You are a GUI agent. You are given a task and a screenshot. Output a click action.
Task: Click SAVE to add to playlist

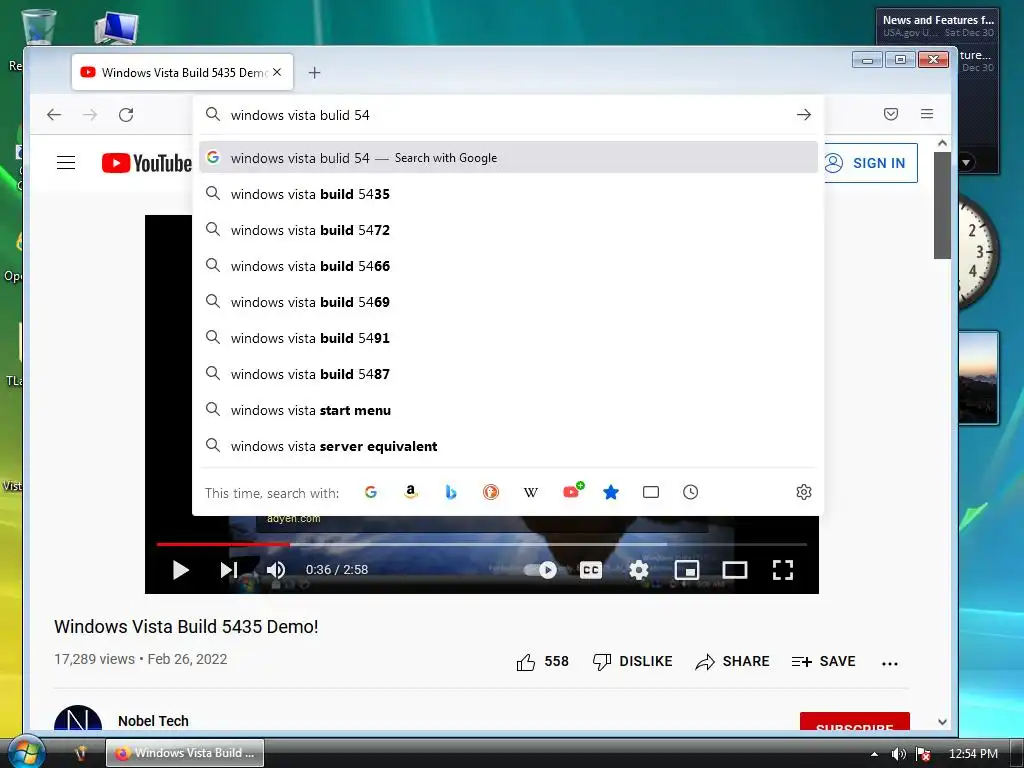[824, 662]
